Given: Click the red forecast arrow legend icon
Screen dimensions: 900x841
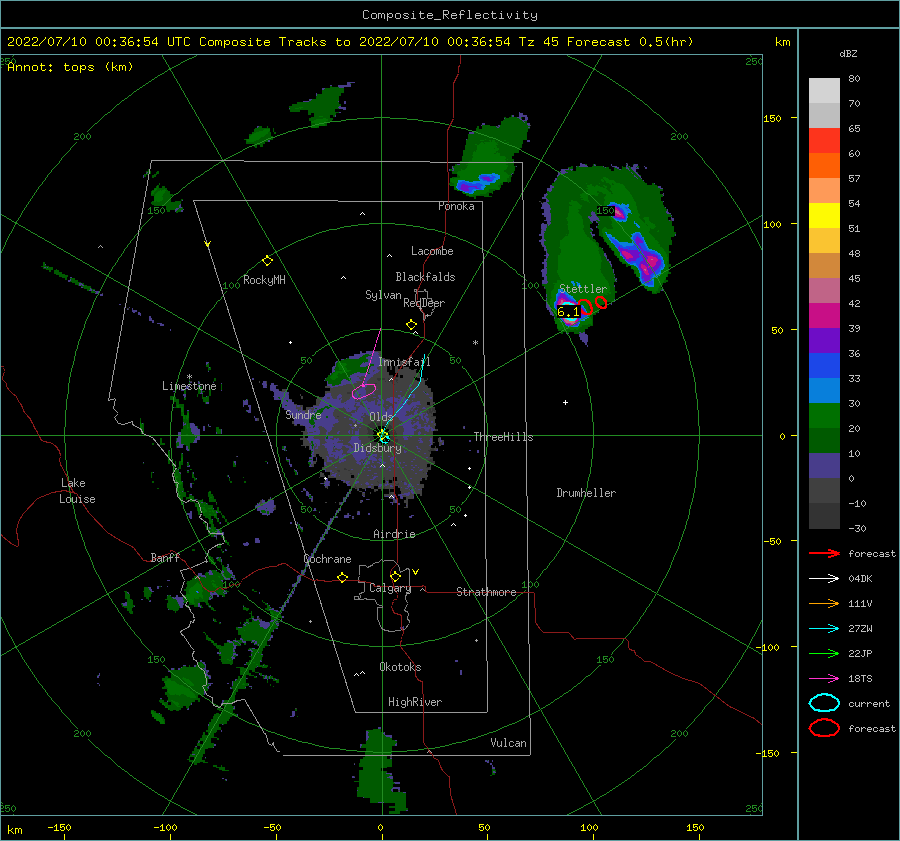Looking at the screenshot, I should (824, 553).
